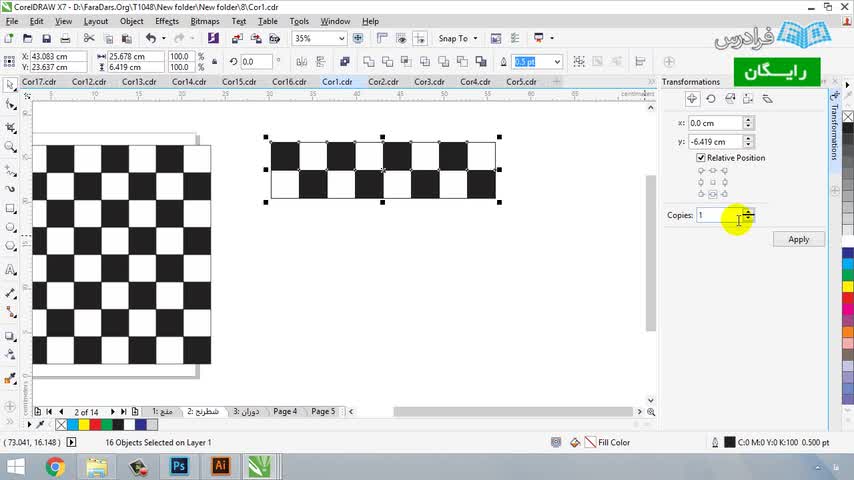Open the Scale and mirror tab in Transformations

(730, 99)
